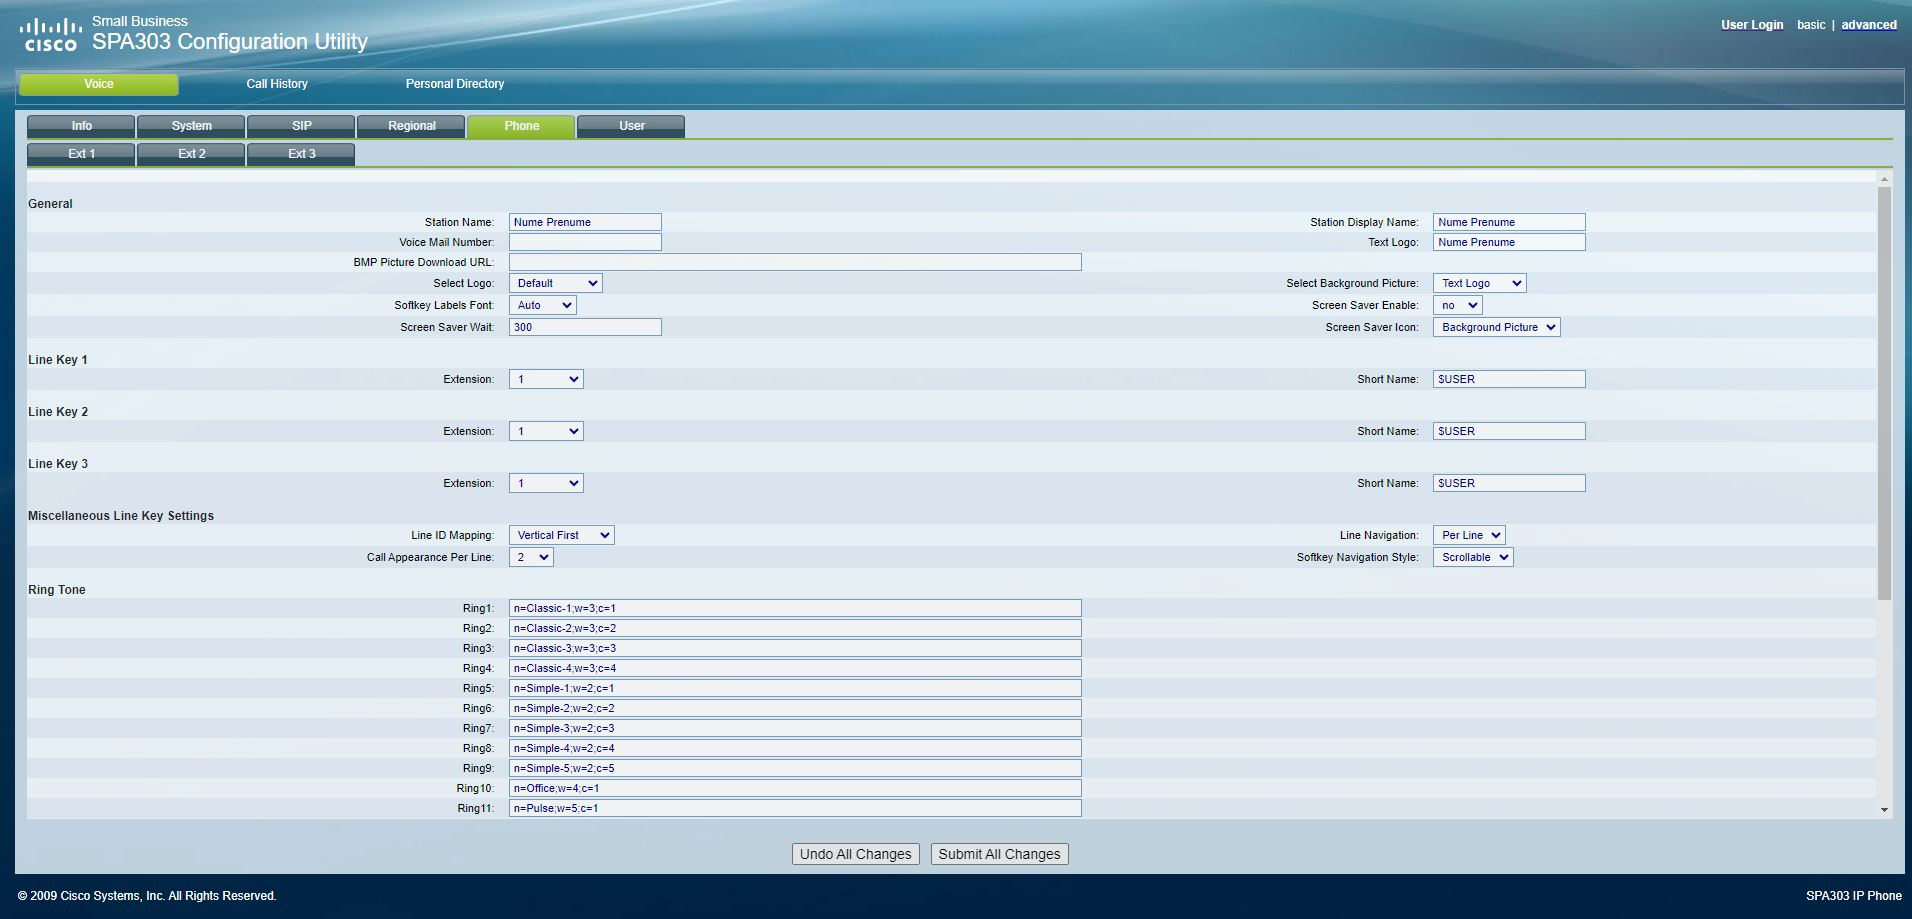
Task: Click the Cisco logo
Action: (50, 34)
